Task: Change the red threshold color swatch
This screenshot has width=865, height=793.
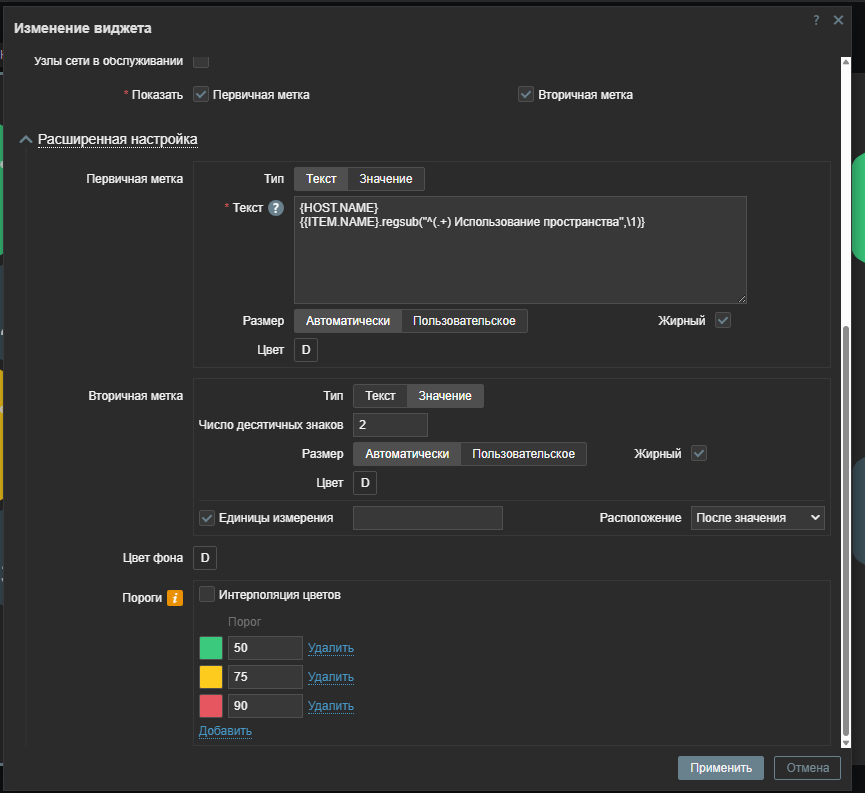Action: tap(211, 706)
